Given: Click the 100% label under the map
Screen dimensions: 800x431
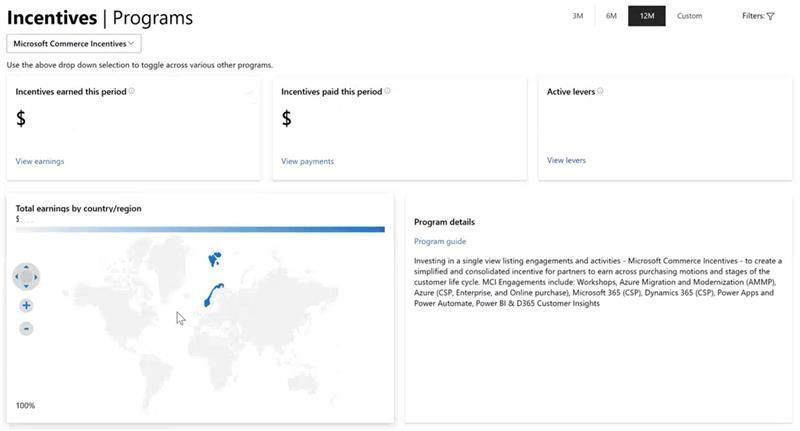Looking at the screenshot, I should point(26,405).
